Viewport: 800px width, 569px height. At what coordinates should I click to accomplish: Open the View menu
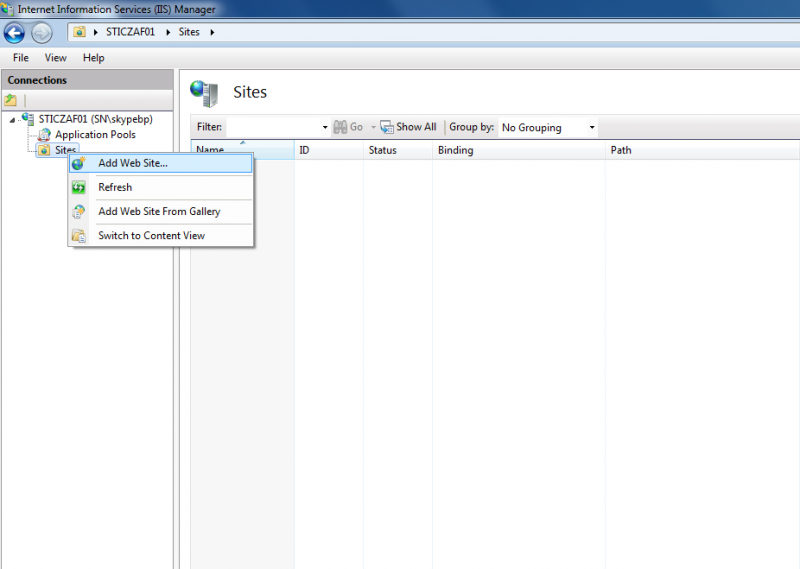coord(55,58)
